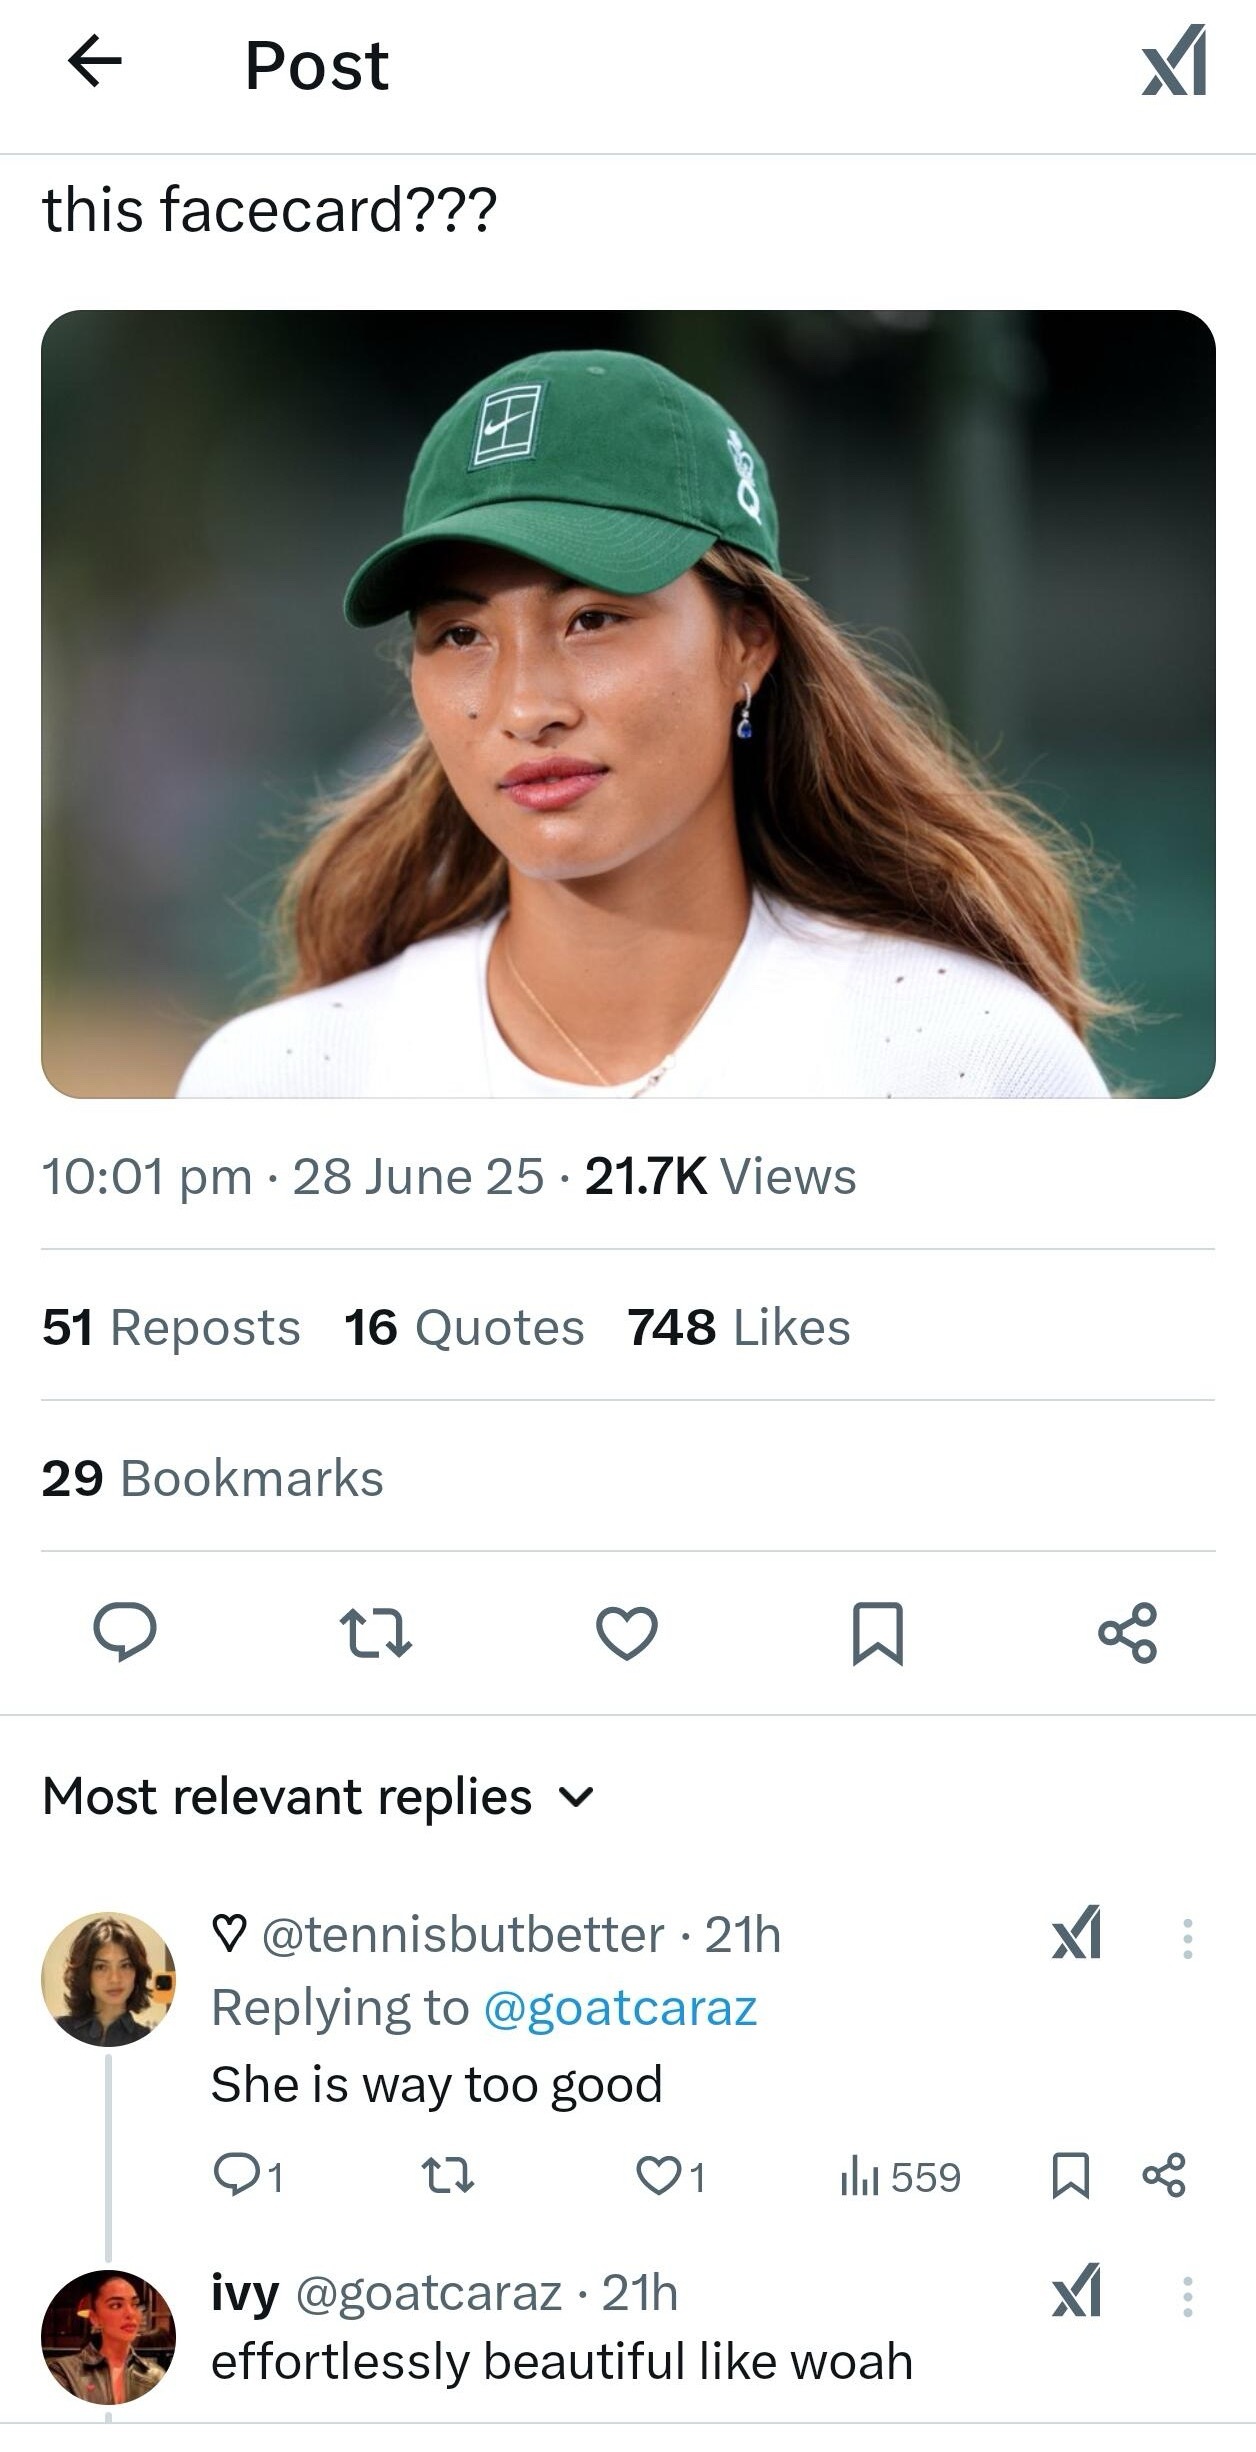Repost the main post
The width and height of the screenshot is (1256, 2452).
pos(376,1632)
